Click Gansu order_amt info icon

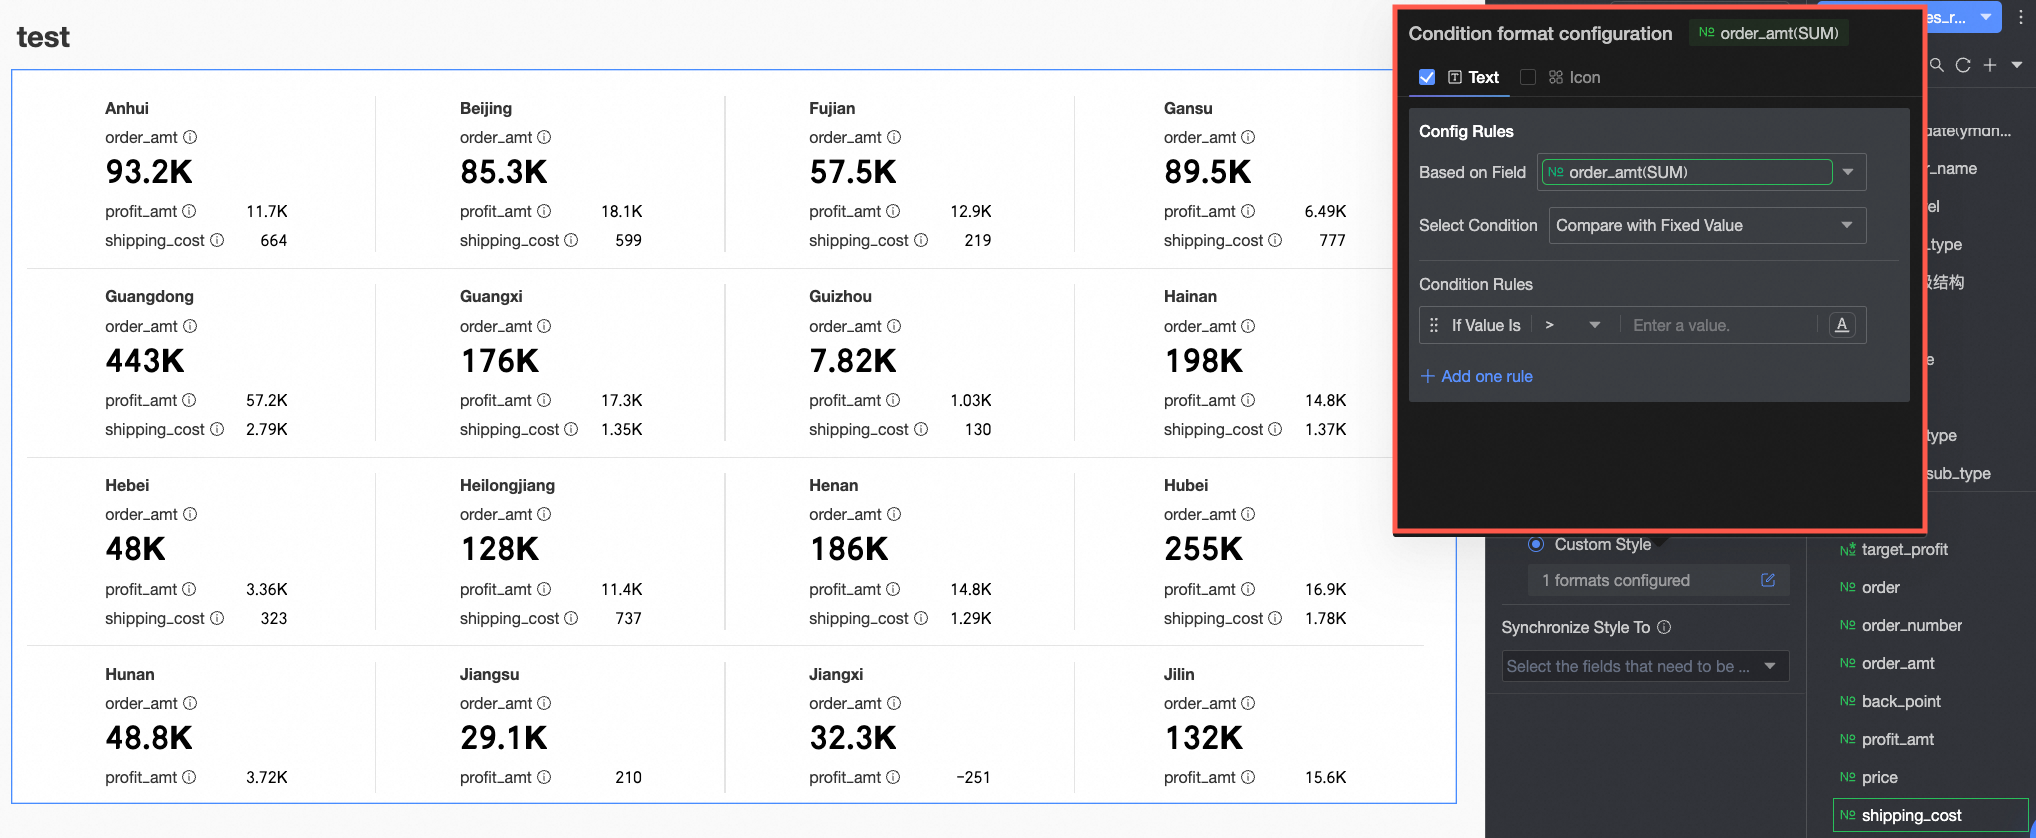(x=1248, y=137)
